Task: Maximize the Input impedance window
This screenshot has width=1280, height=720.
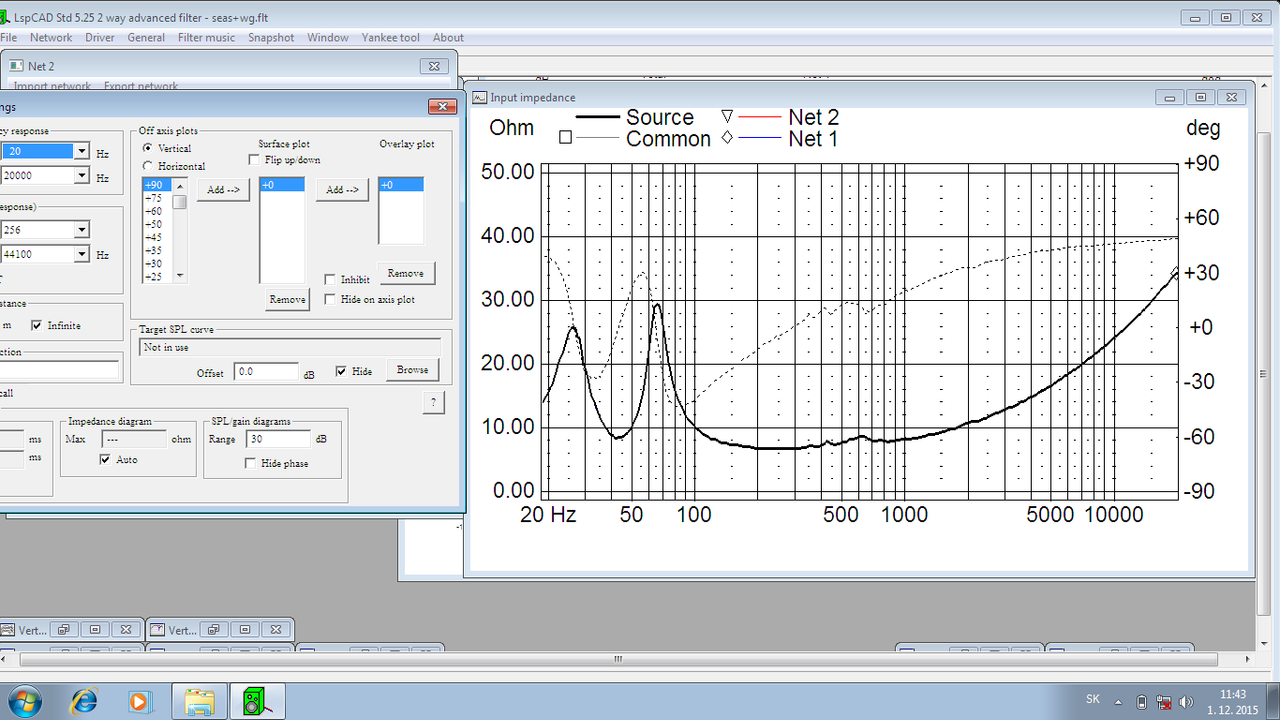Action: (1201, 97)
